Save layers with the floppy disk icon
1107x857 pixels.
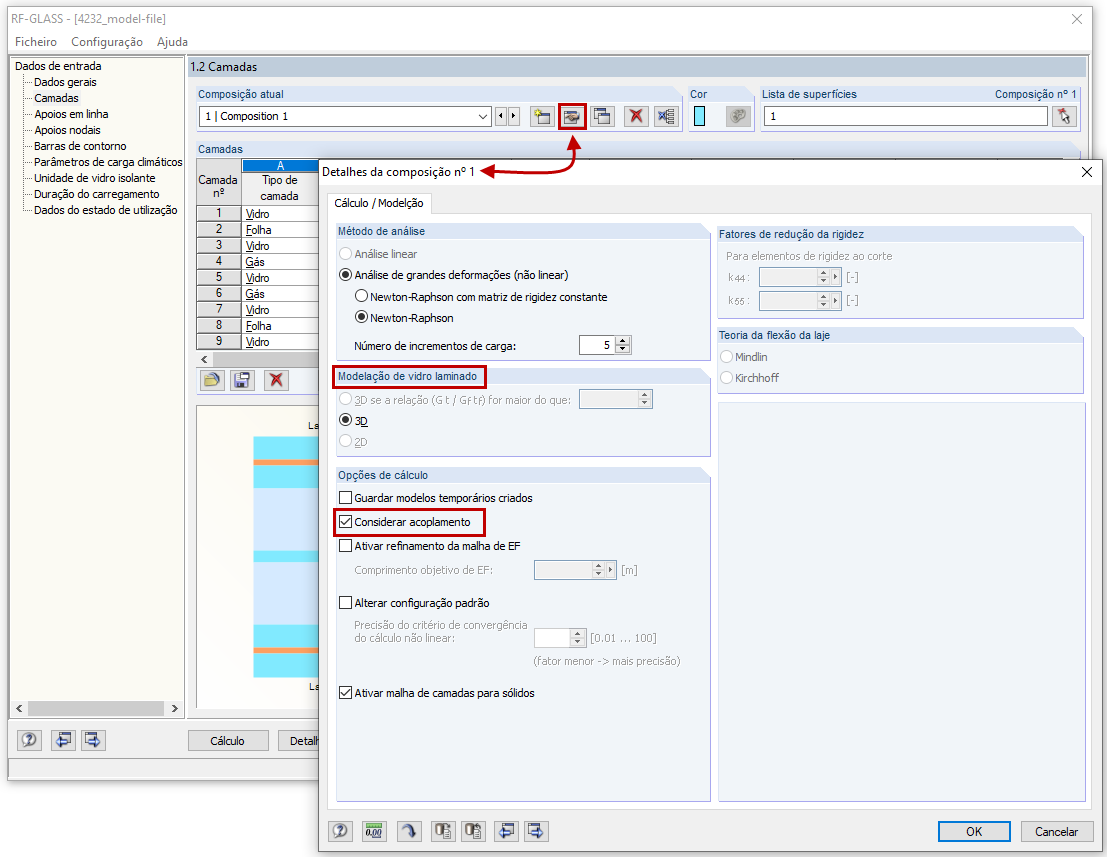click(242, 380)
